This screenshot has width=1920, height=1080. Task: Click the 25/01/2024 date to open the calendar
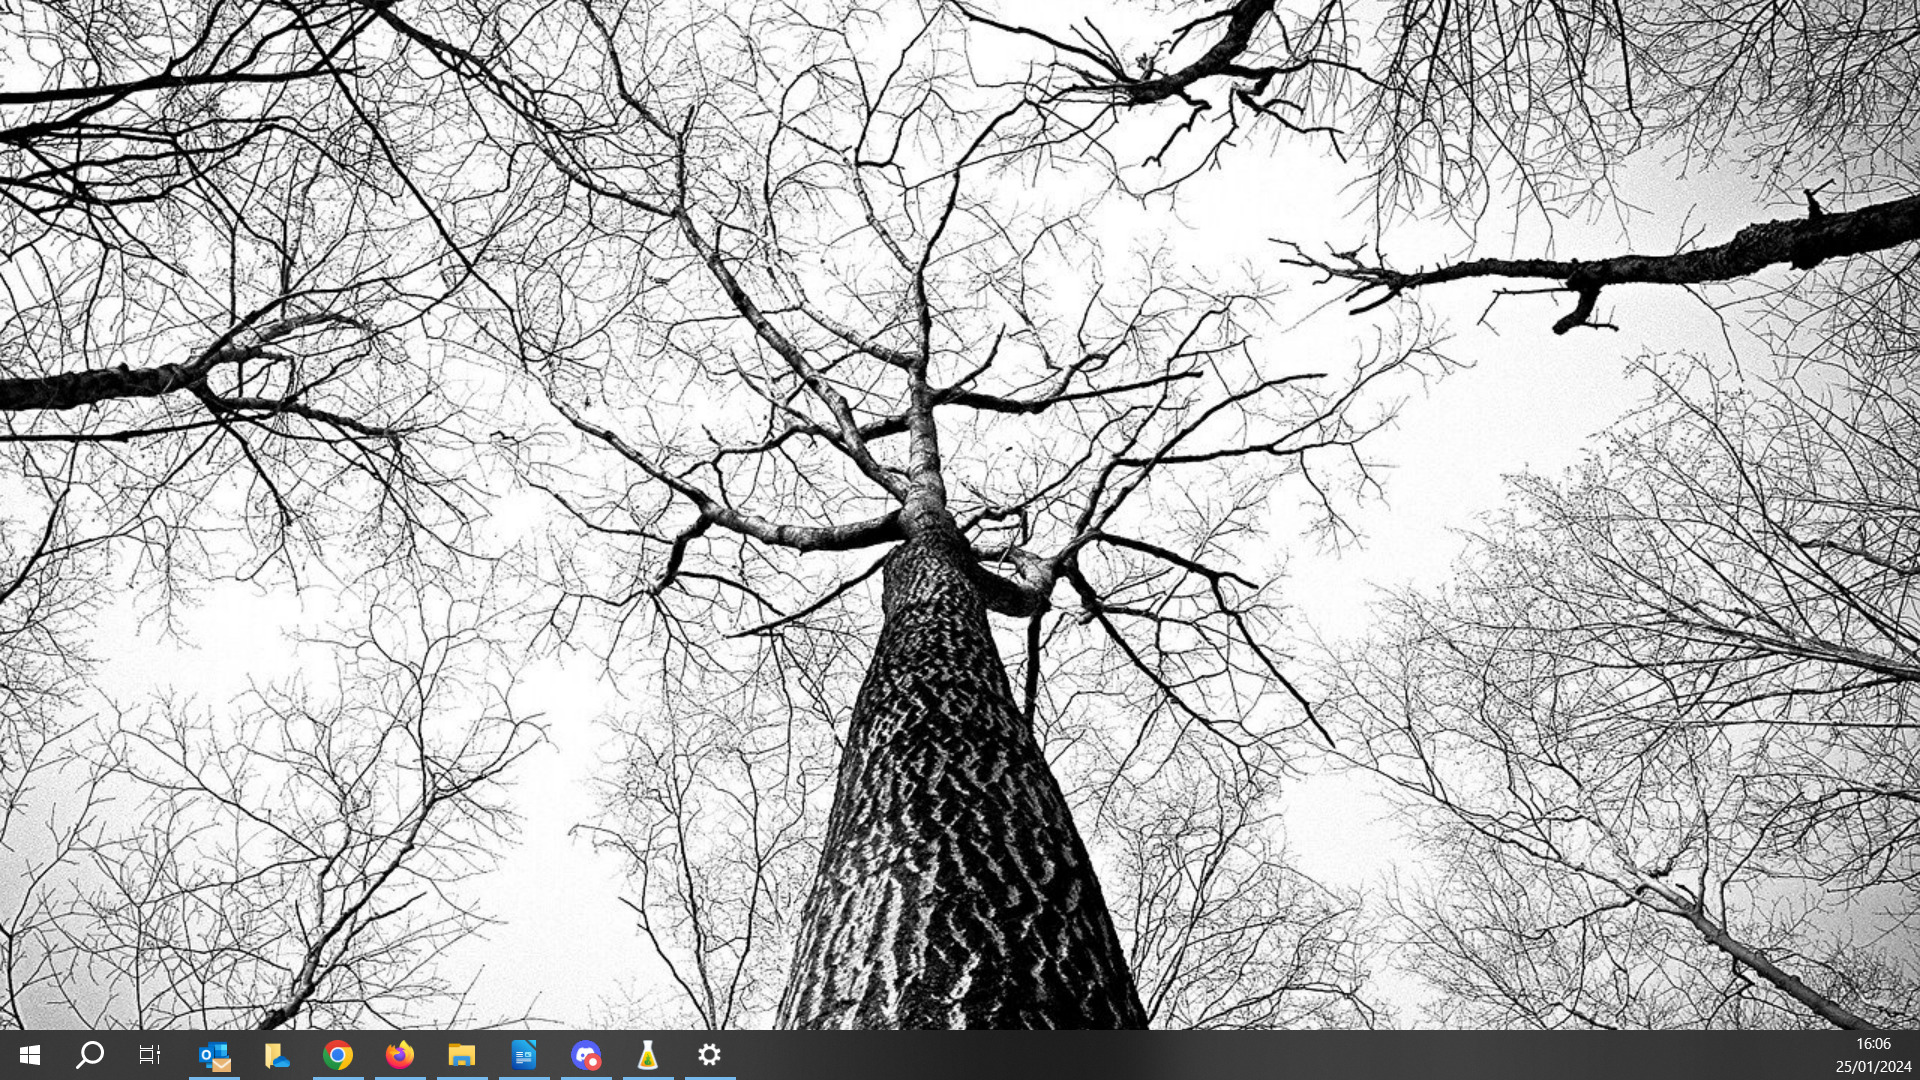[x=1873, y=1067]
